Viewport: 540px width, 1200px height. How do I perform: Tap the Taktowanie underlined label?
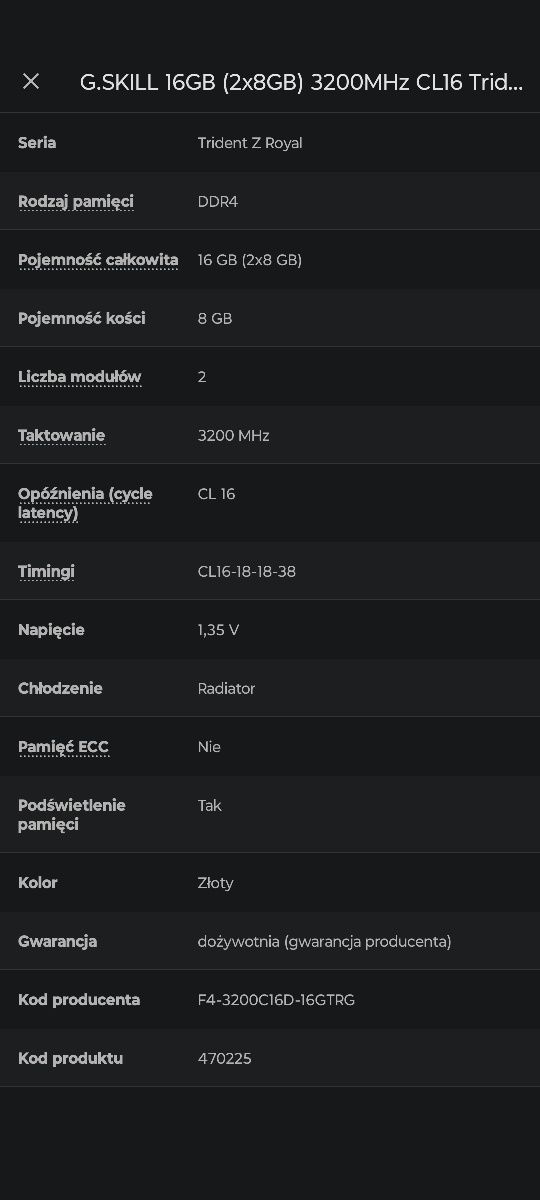coord(62,436)
